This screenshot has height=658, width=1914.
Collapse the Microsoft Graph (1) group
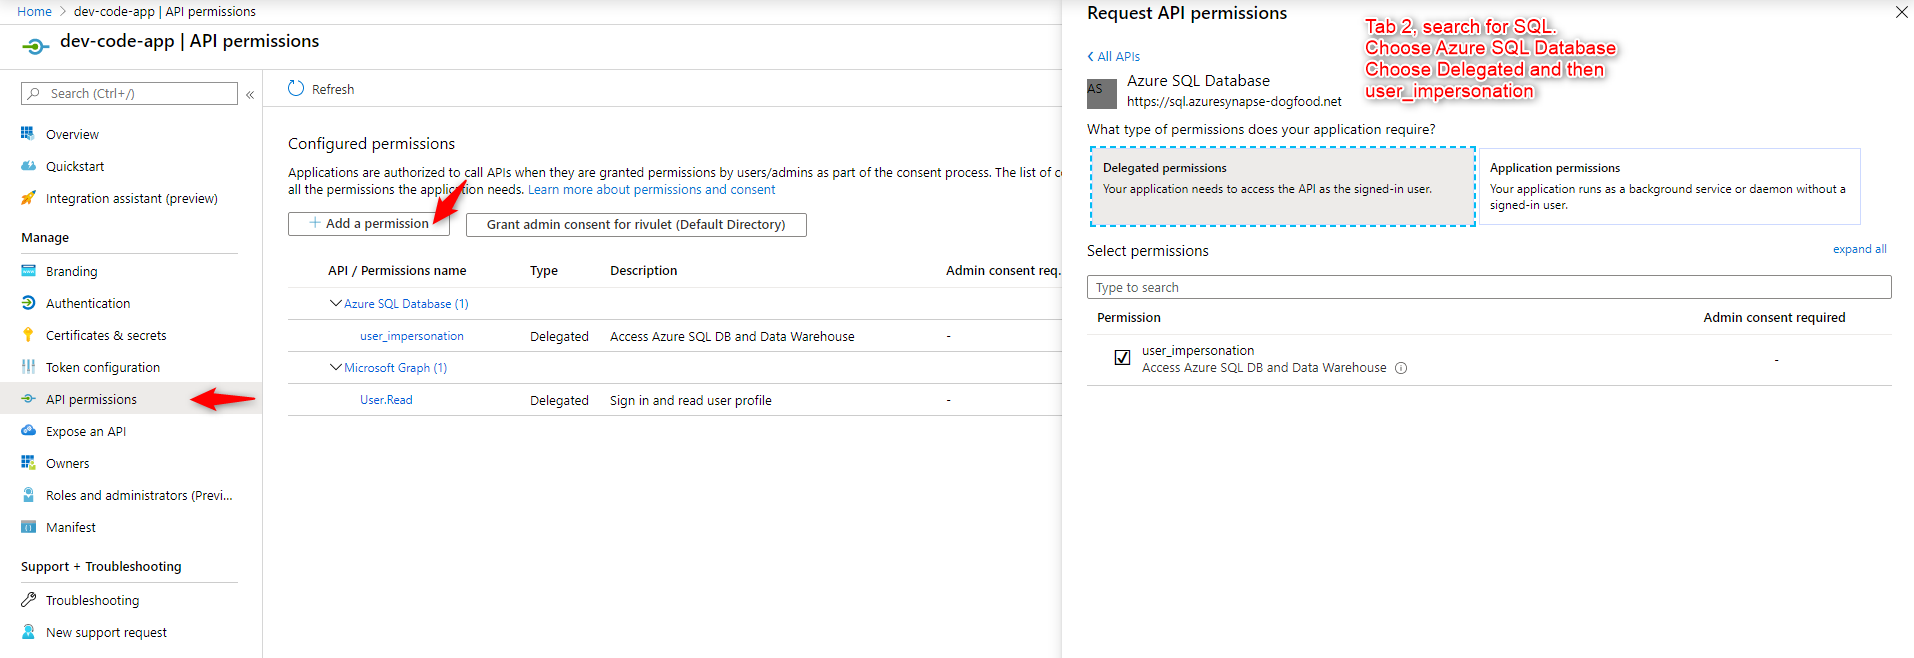(336, 367)
